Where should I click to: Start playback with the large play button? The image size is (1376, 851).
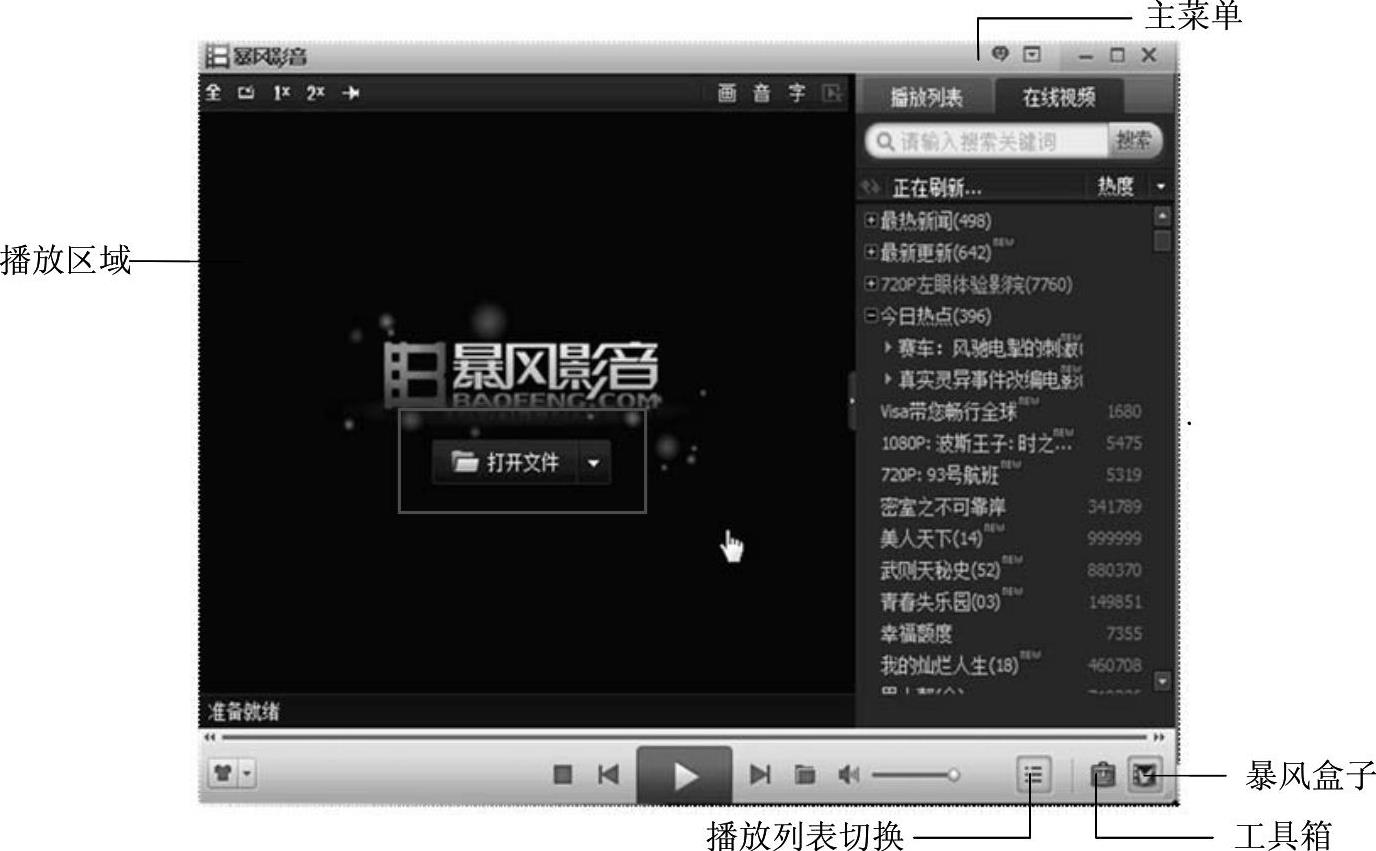tap(685, 775)
